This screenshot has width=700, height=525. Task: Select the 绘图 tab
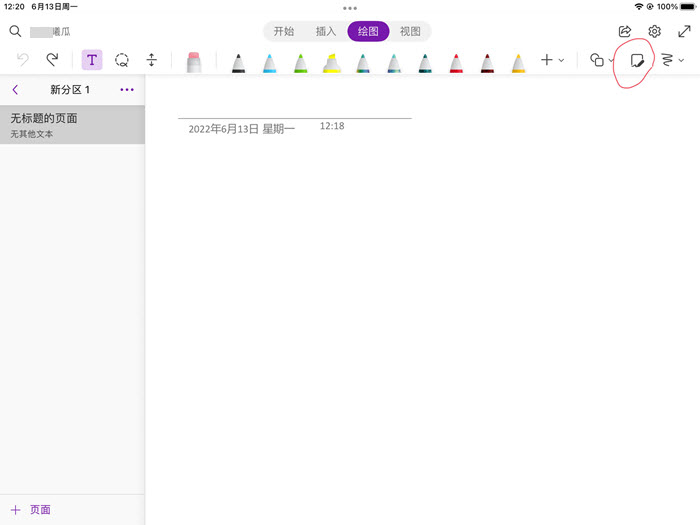[x=368, y=31]
